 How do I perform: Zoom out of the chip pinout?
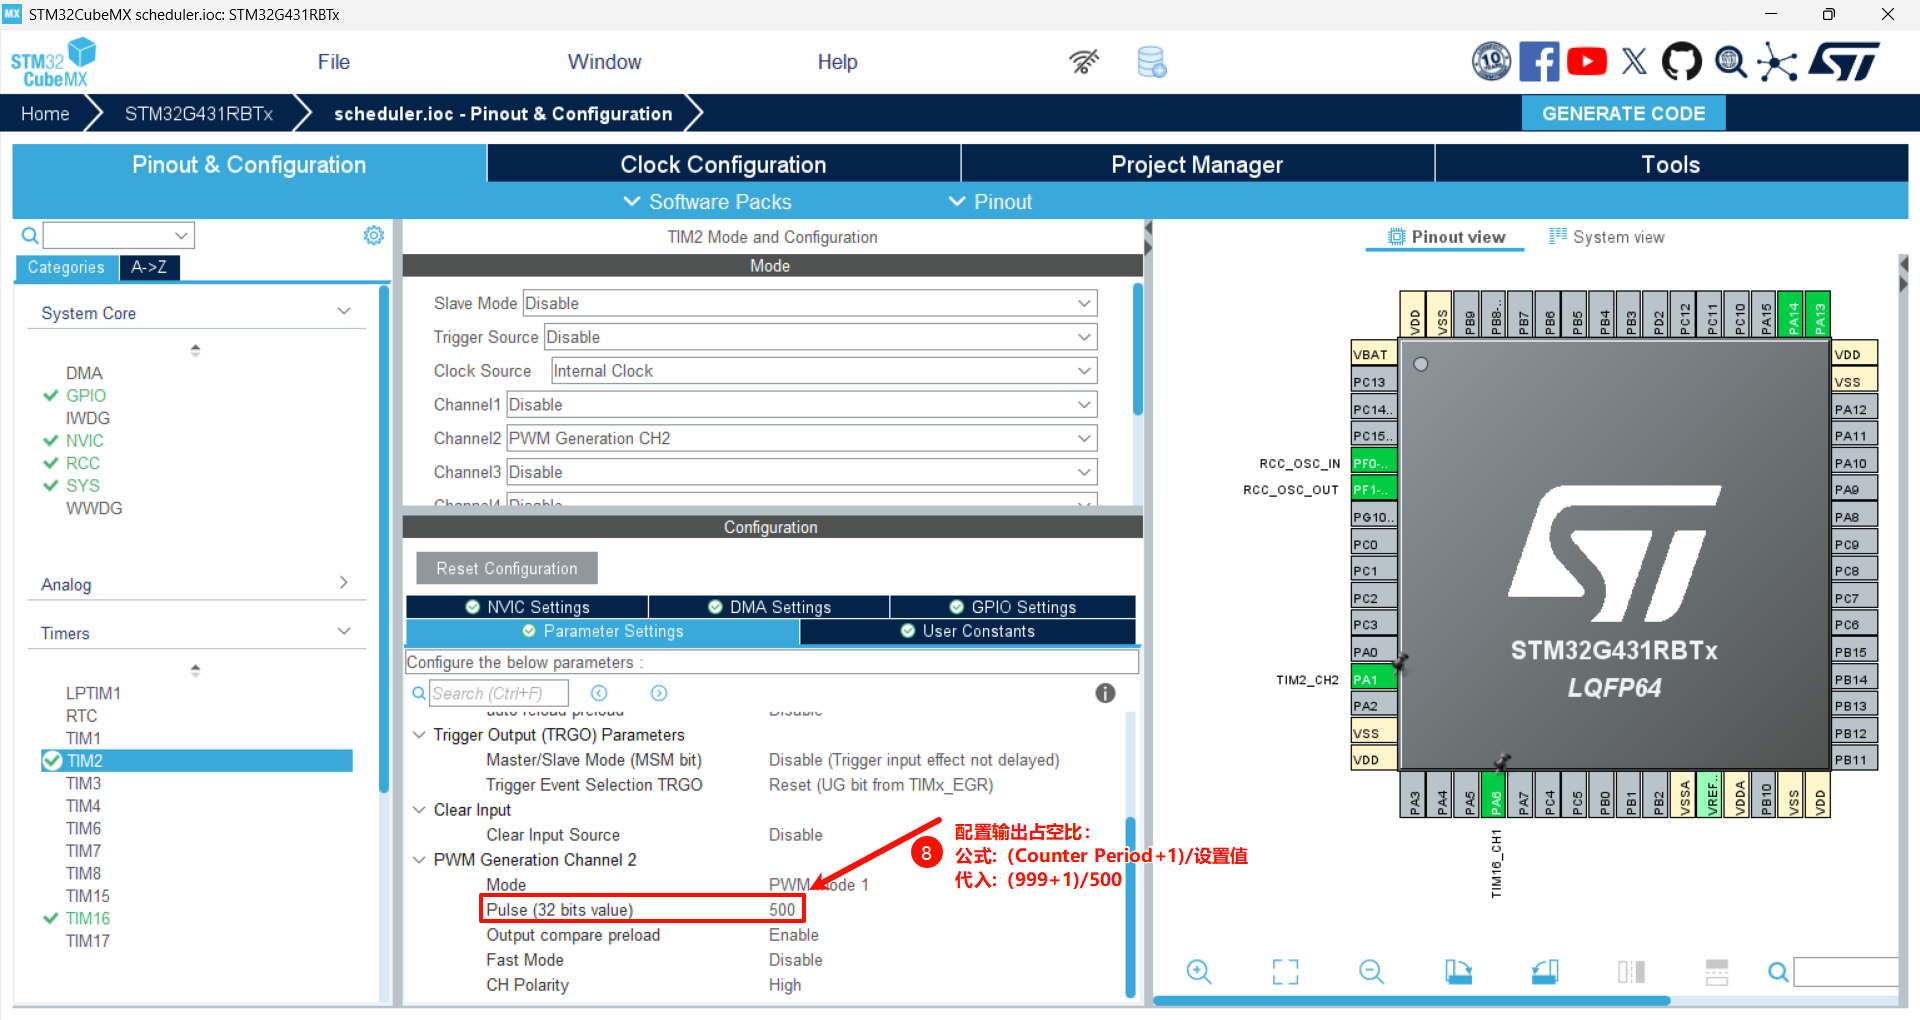tap(1372, 971)
